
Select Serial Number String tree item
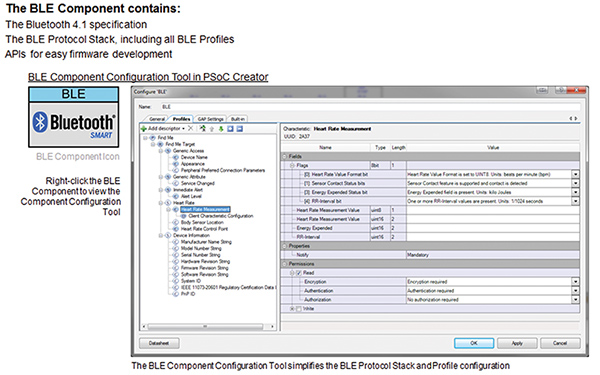pyautogui.click(x=200, y=255)
